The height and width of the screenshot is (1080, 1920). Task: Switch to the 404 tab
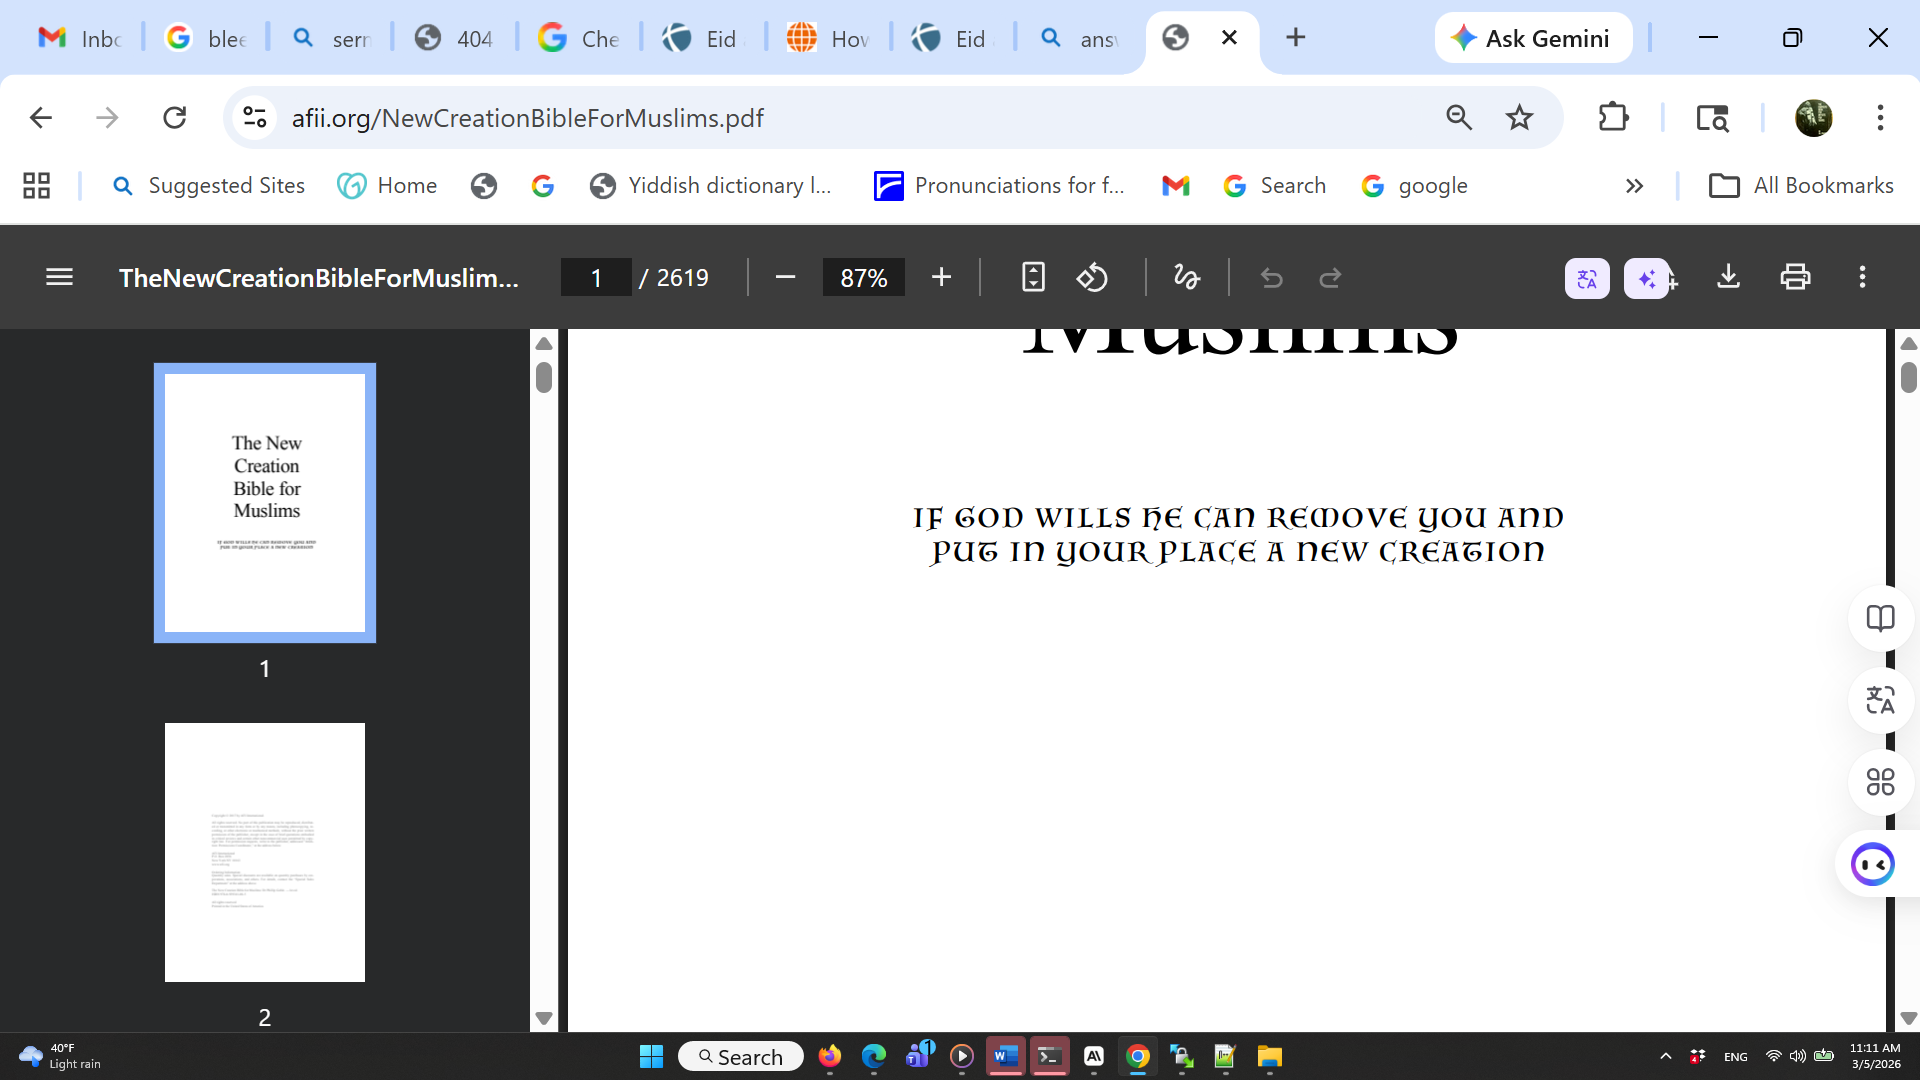(455, 38)
